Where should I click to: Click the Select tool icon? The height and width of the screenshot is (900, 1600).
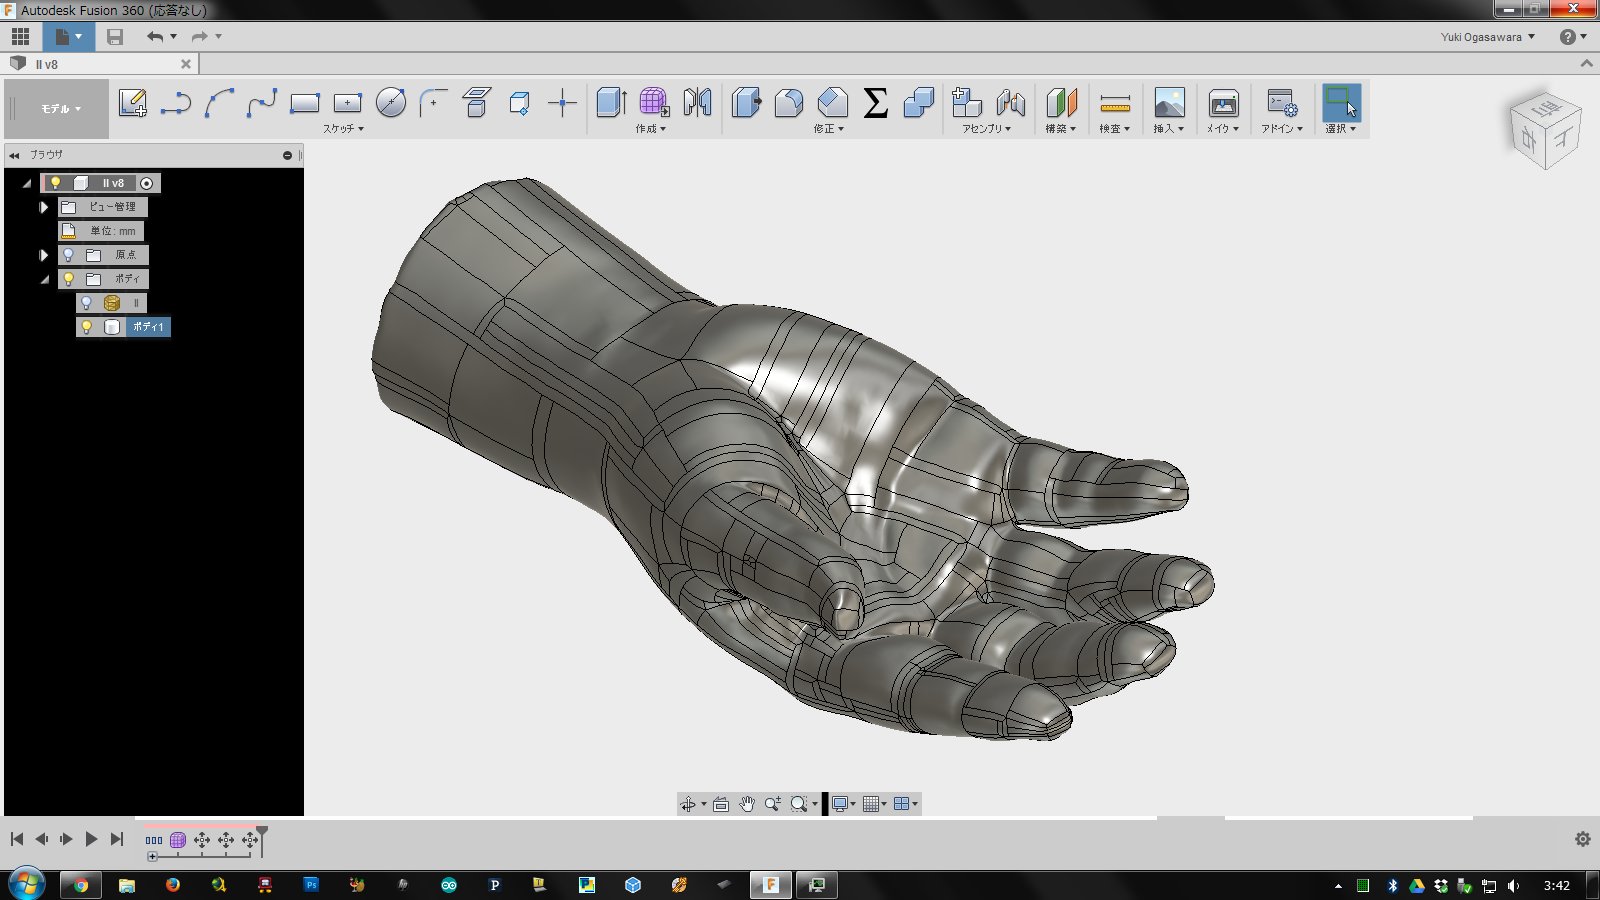tap(1341, 102)
